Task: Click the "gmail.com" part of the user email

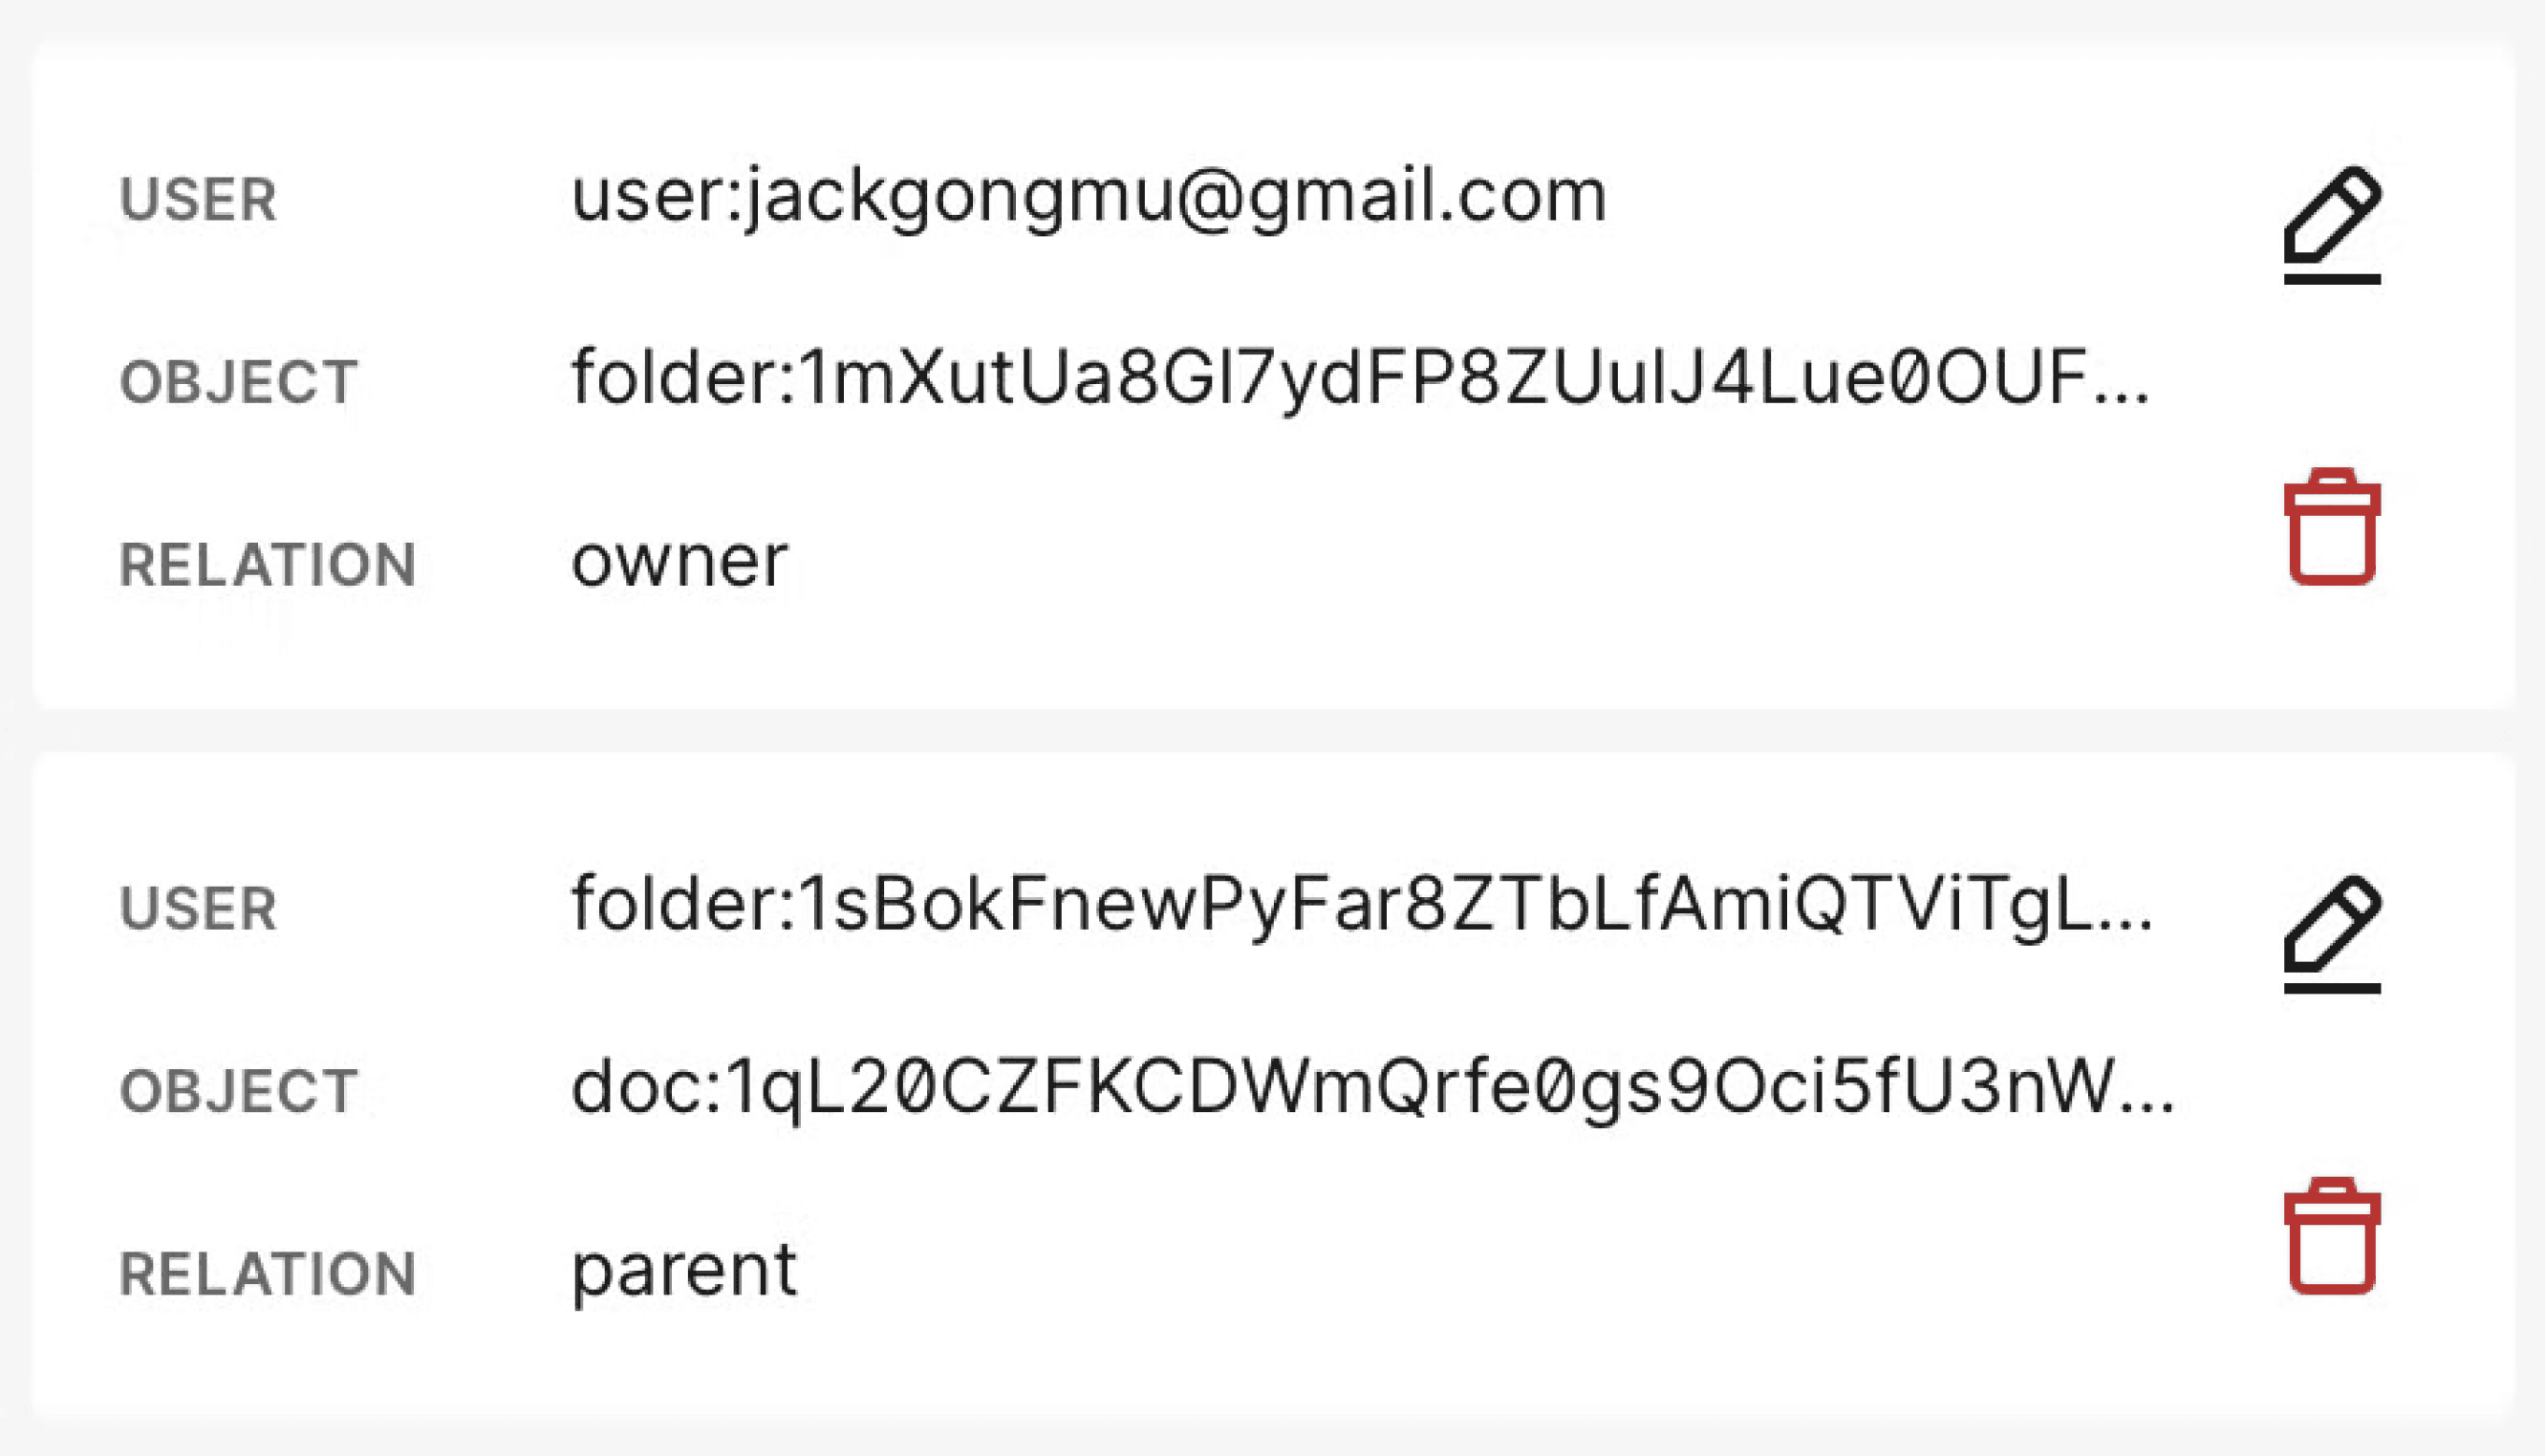Action: pos(1428,196)
